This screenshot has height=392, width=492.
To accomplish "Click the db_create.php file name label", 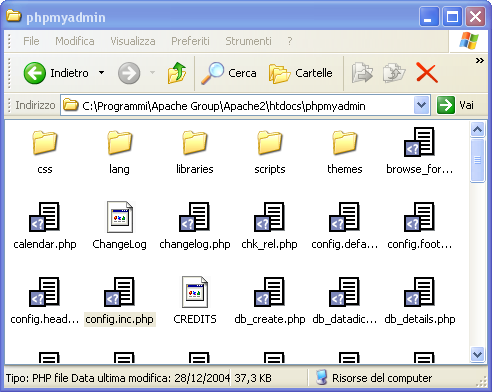I will pyautogui.click(x=270, y=319).
